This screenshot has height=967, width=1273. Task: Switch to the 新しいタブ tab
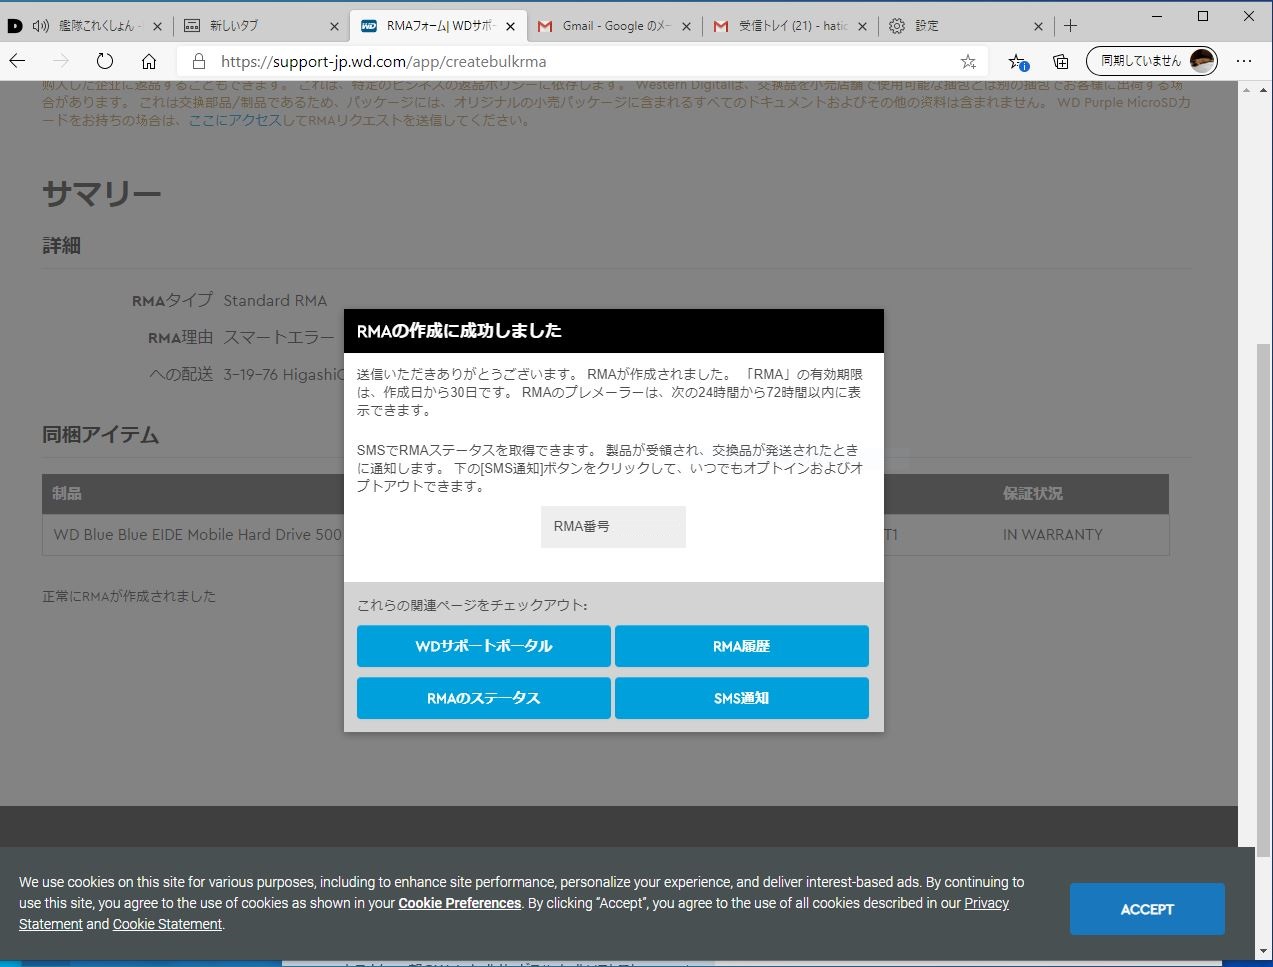(x=262, y=26)
